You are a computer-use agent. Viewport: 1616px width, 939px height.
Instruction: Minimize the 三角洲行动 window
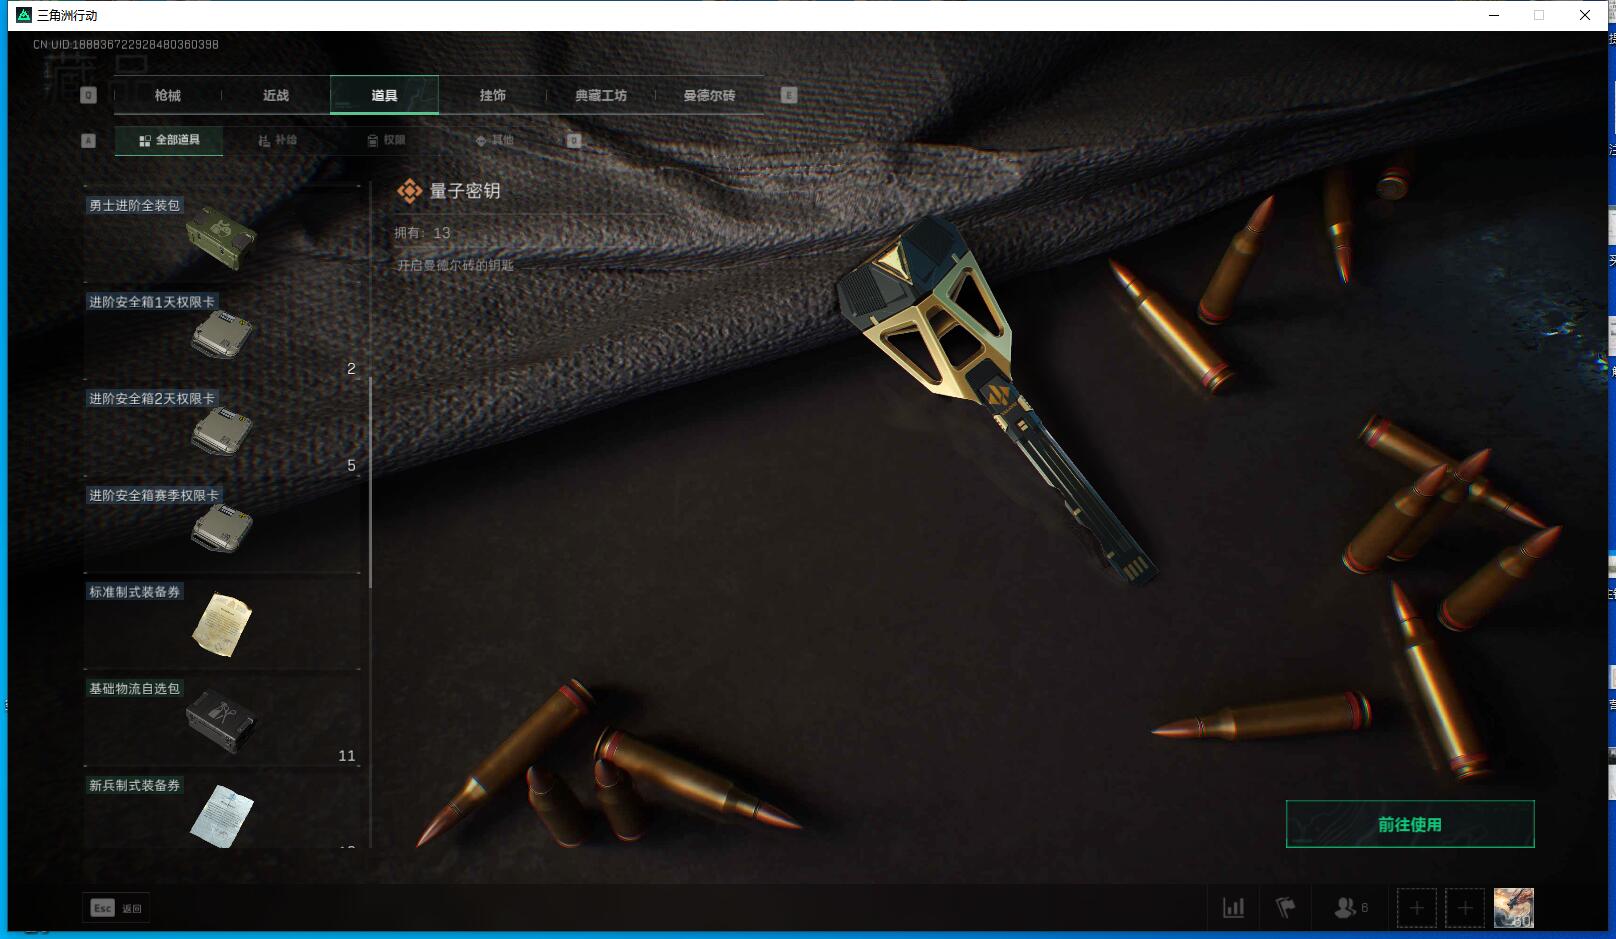pyautogui.click(x=1494, y=15)
